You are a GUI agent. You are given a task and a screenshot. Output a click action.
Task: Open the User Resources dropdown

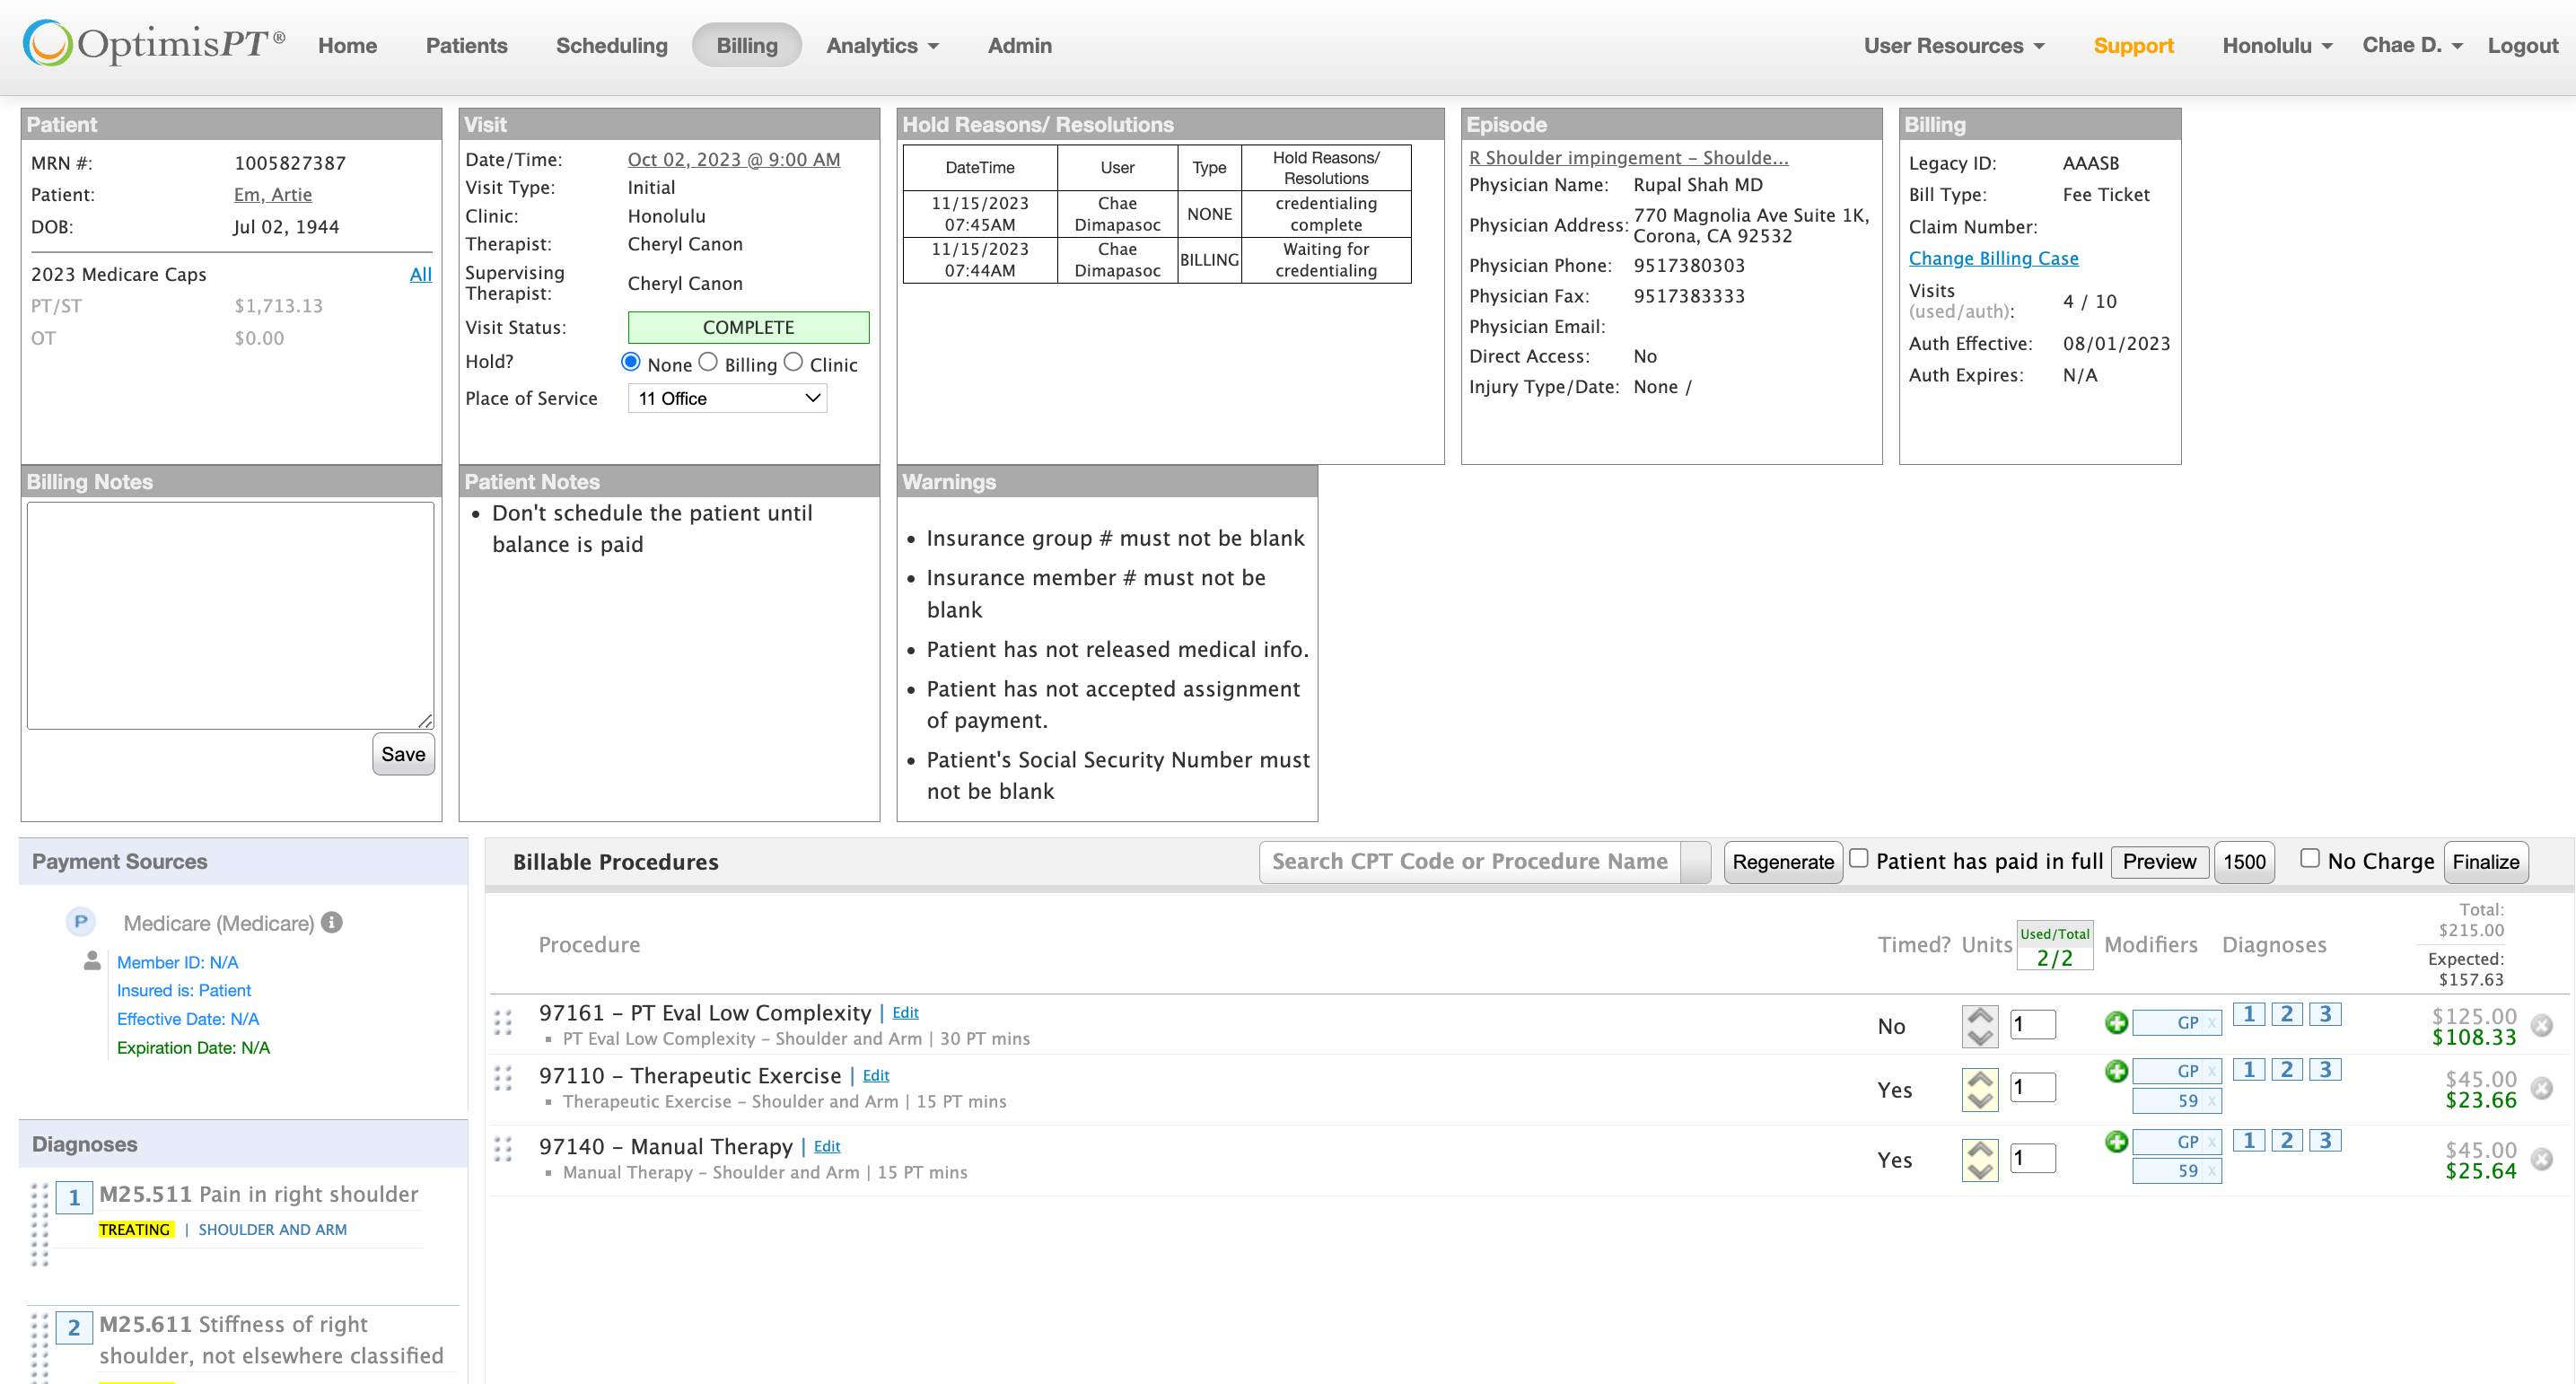[x=1953, y=45]
